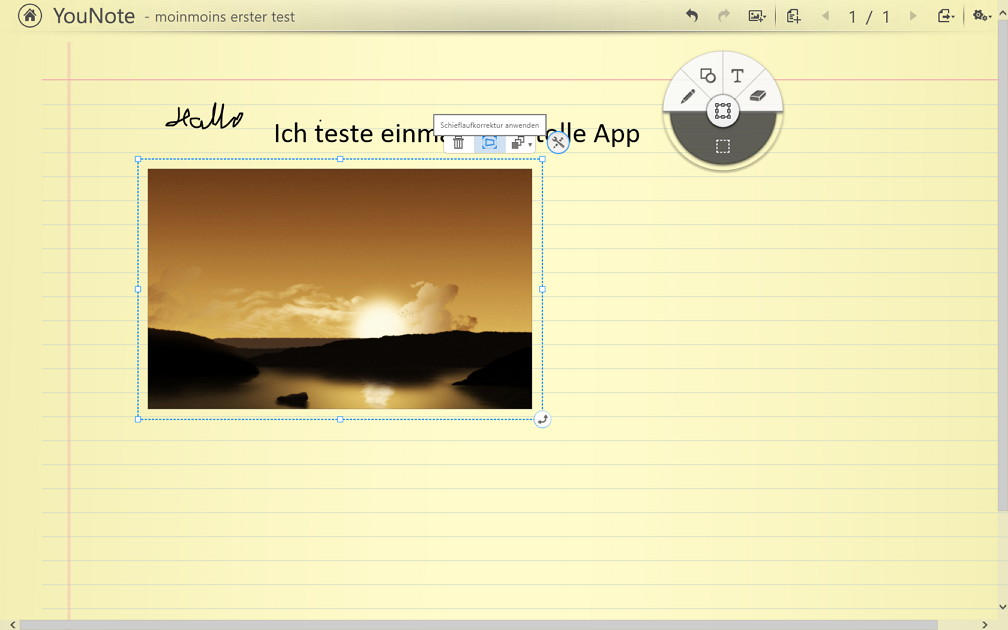
Task: Click the scroll left arrow
Action: [x=12, y=625]
